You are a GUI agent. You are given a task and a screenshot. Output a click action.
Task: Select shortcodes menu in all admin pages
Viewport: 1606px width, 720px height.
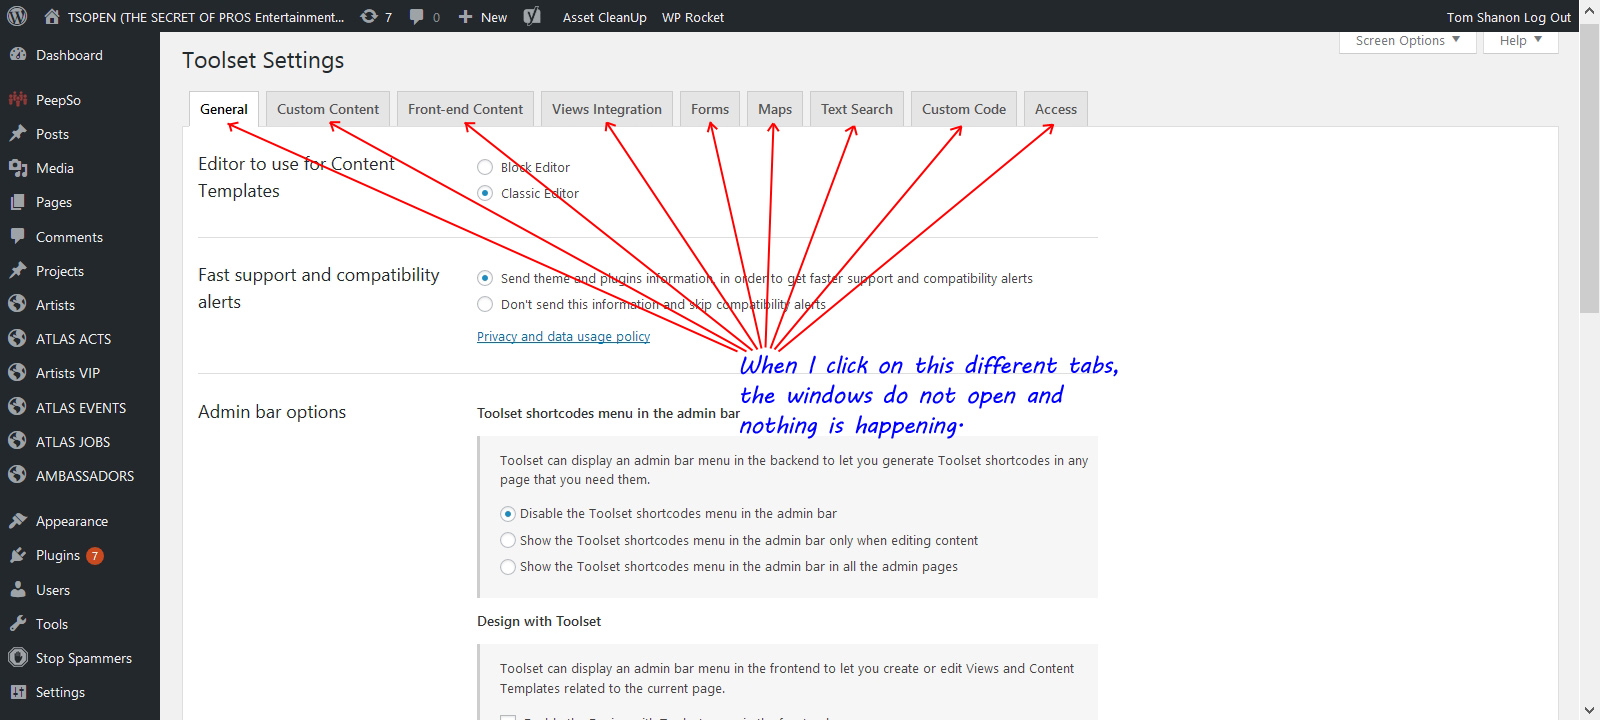pos(508,566)
